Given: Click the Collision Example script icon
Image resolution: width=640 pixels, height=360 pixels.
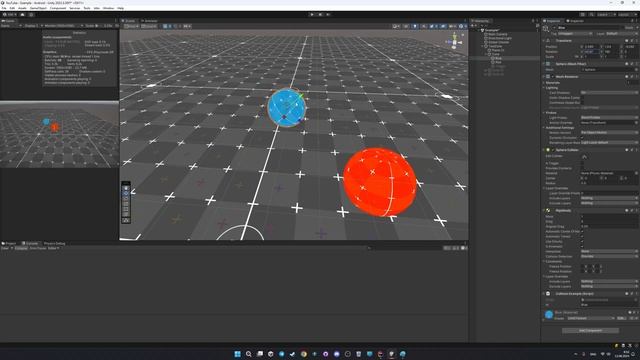Looking at the screenshot, I should [548, 294].
